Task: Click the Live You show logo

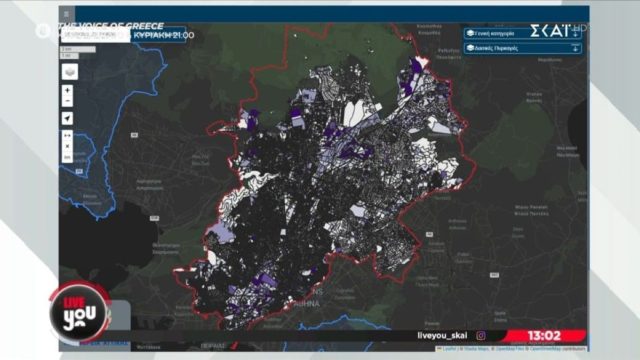Action: point(80,313)
